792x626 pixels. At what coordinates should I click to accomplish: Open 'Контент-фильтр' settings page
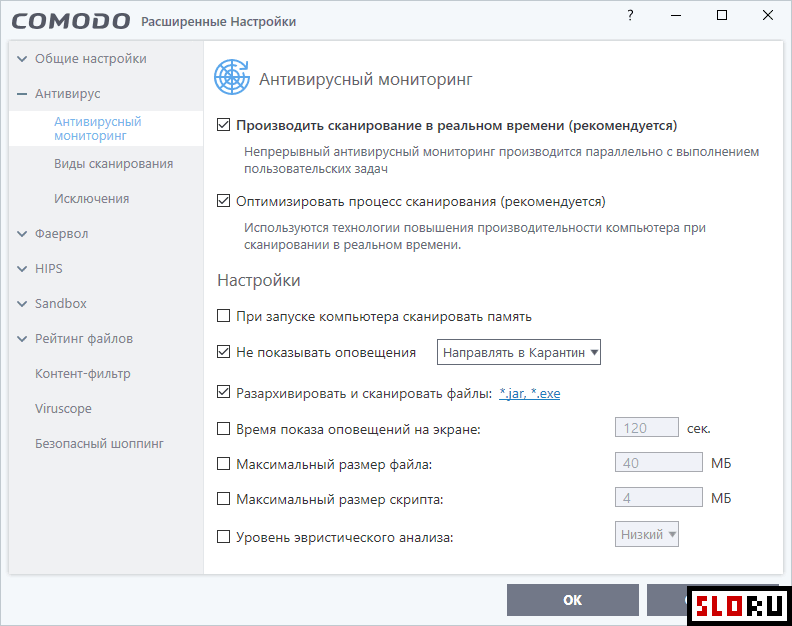82,373
